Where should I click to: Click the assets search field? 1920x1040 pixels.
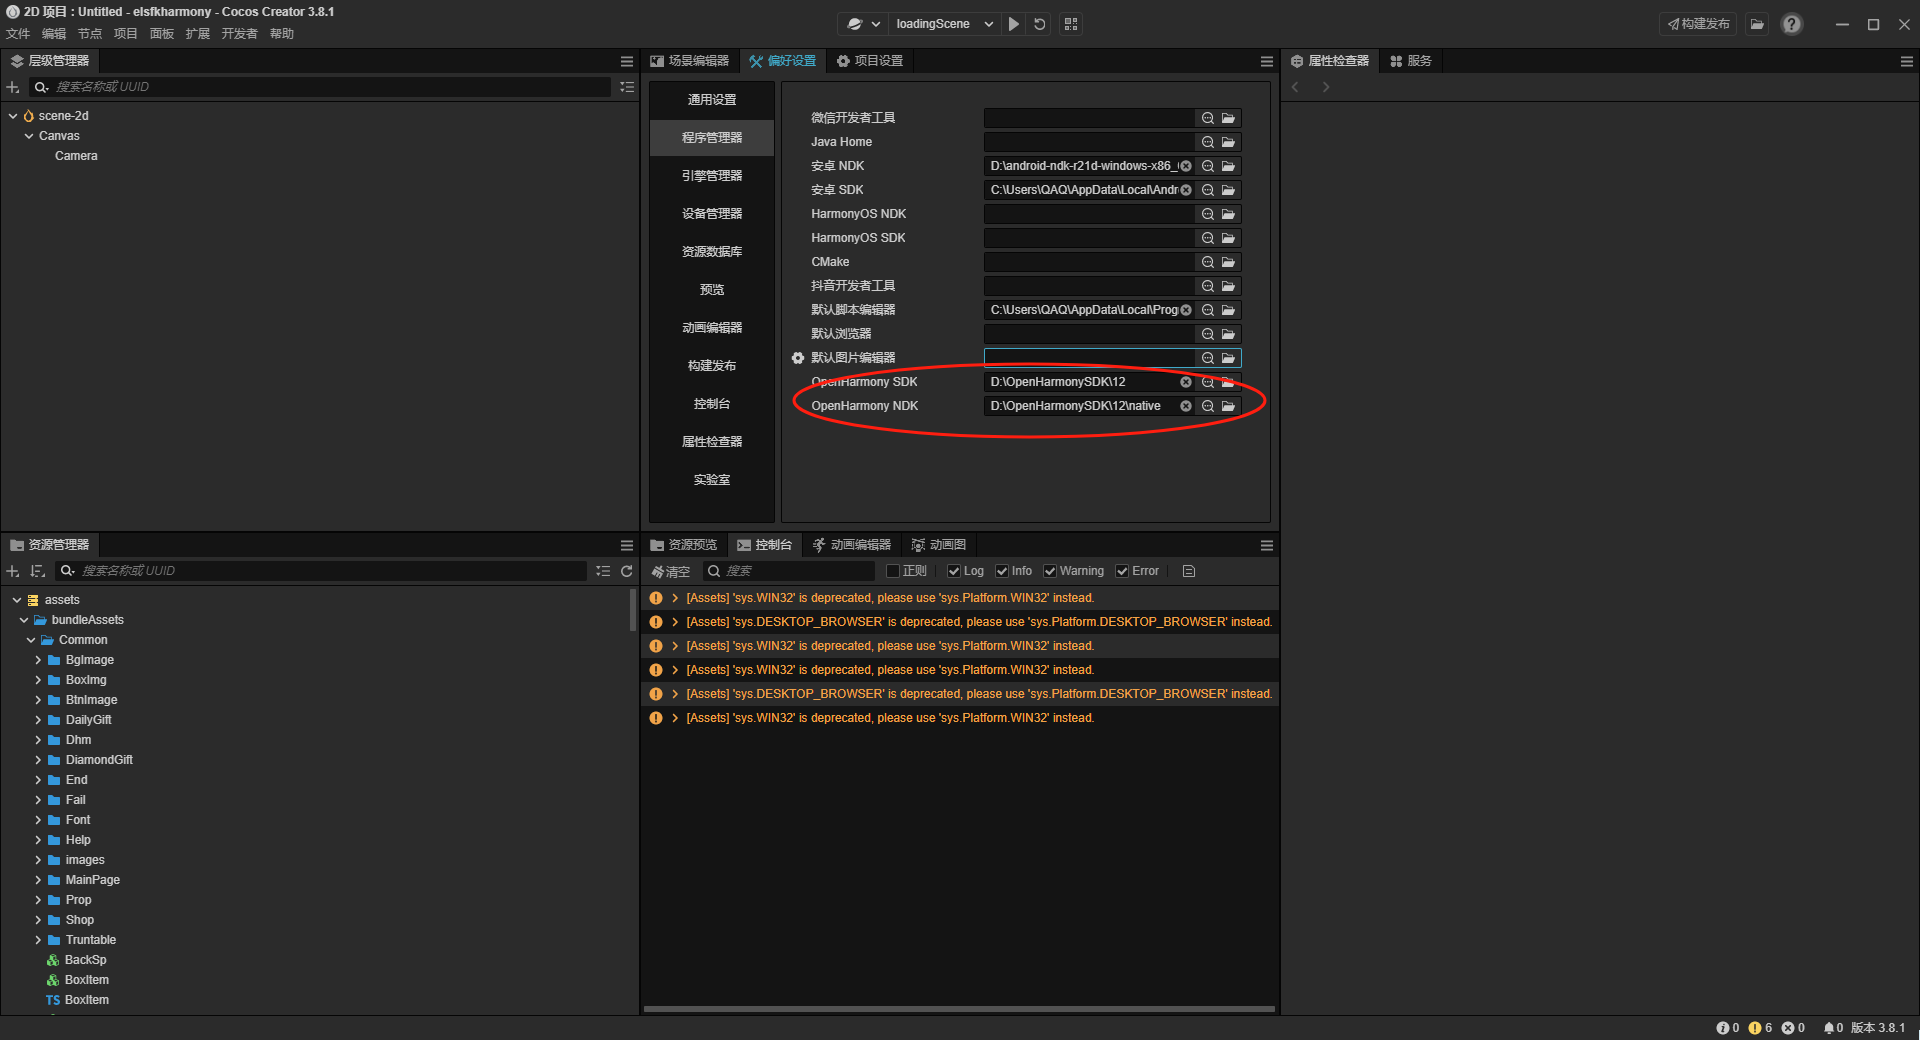pyautogui.click(x=322, y=571)
